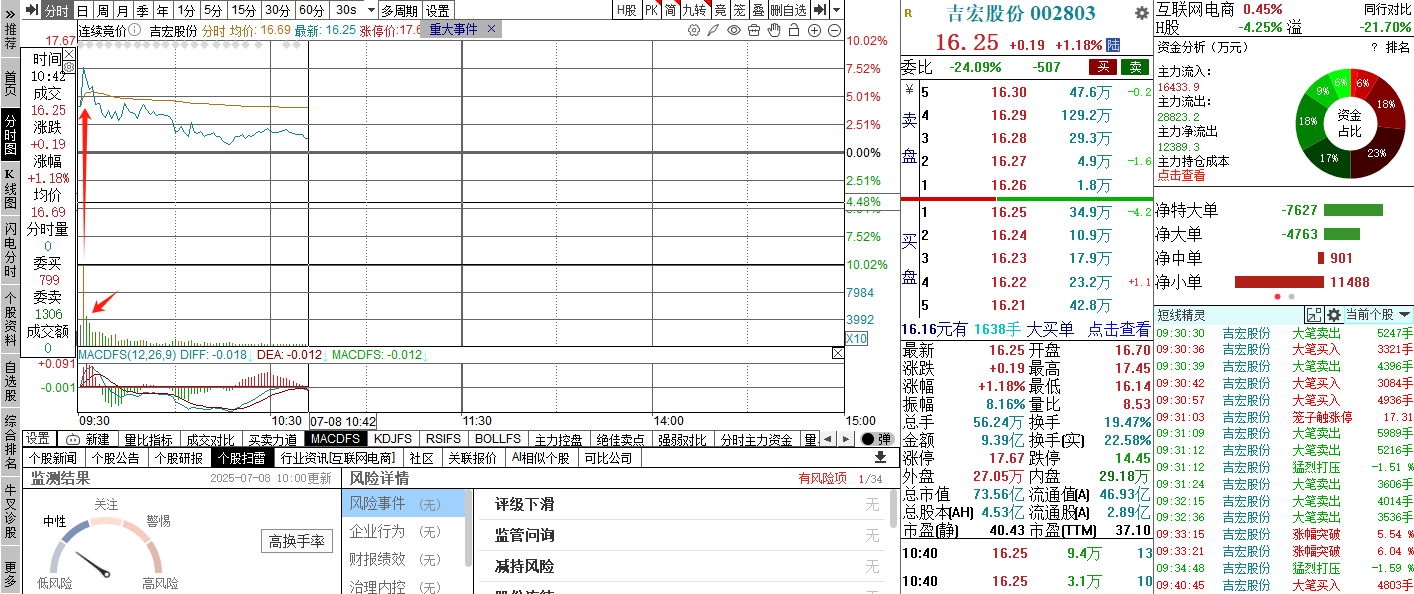The width and height of the screenshot is (1414, 594).
Task: Click the R margin badge icon
Action: 908,13
